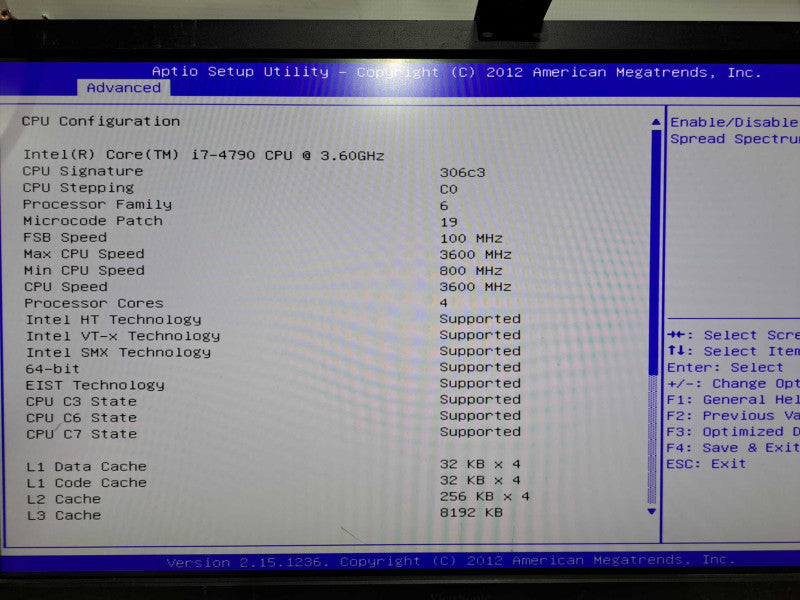Viewport: 800px width, 600px height.
Task: Click the L1 Data Cache label
Action: click(x=87, y=466)
